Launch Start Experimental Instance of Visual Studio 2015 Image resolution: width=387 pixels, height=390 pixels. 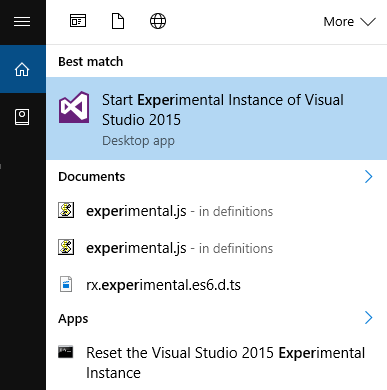point(217,119)
